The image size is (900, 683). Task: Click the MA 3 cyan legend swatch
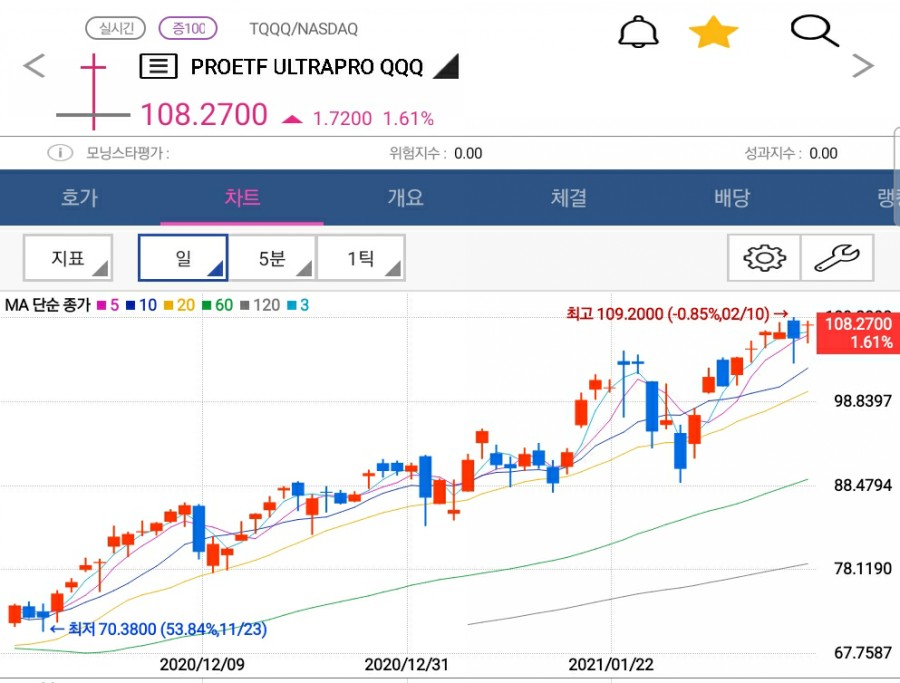(292, 305)
